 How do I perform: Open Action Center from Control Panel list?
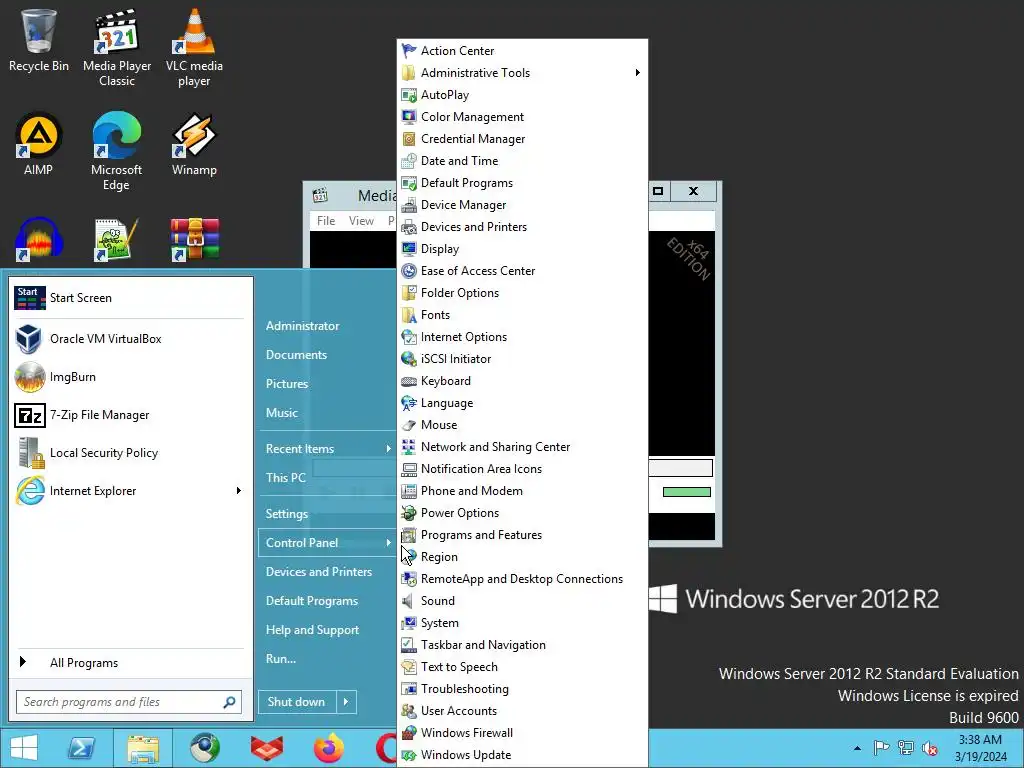pyautogui.click(x=457, y=51)
